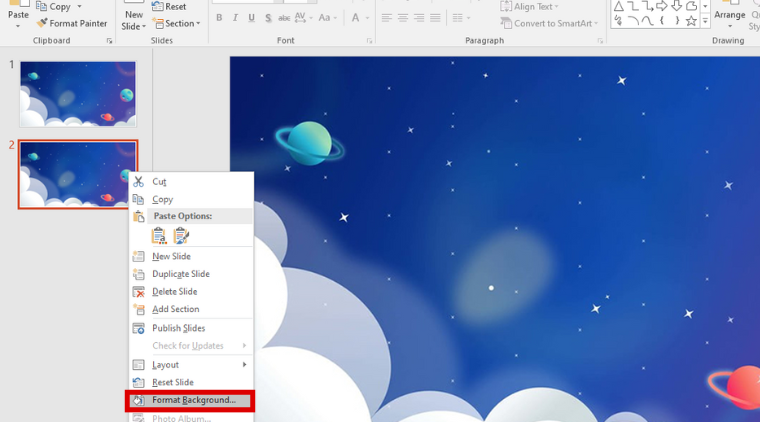The image size is (760, 422).
Task: Open the Copy dropdown arrow
Action: pos(79,6)
